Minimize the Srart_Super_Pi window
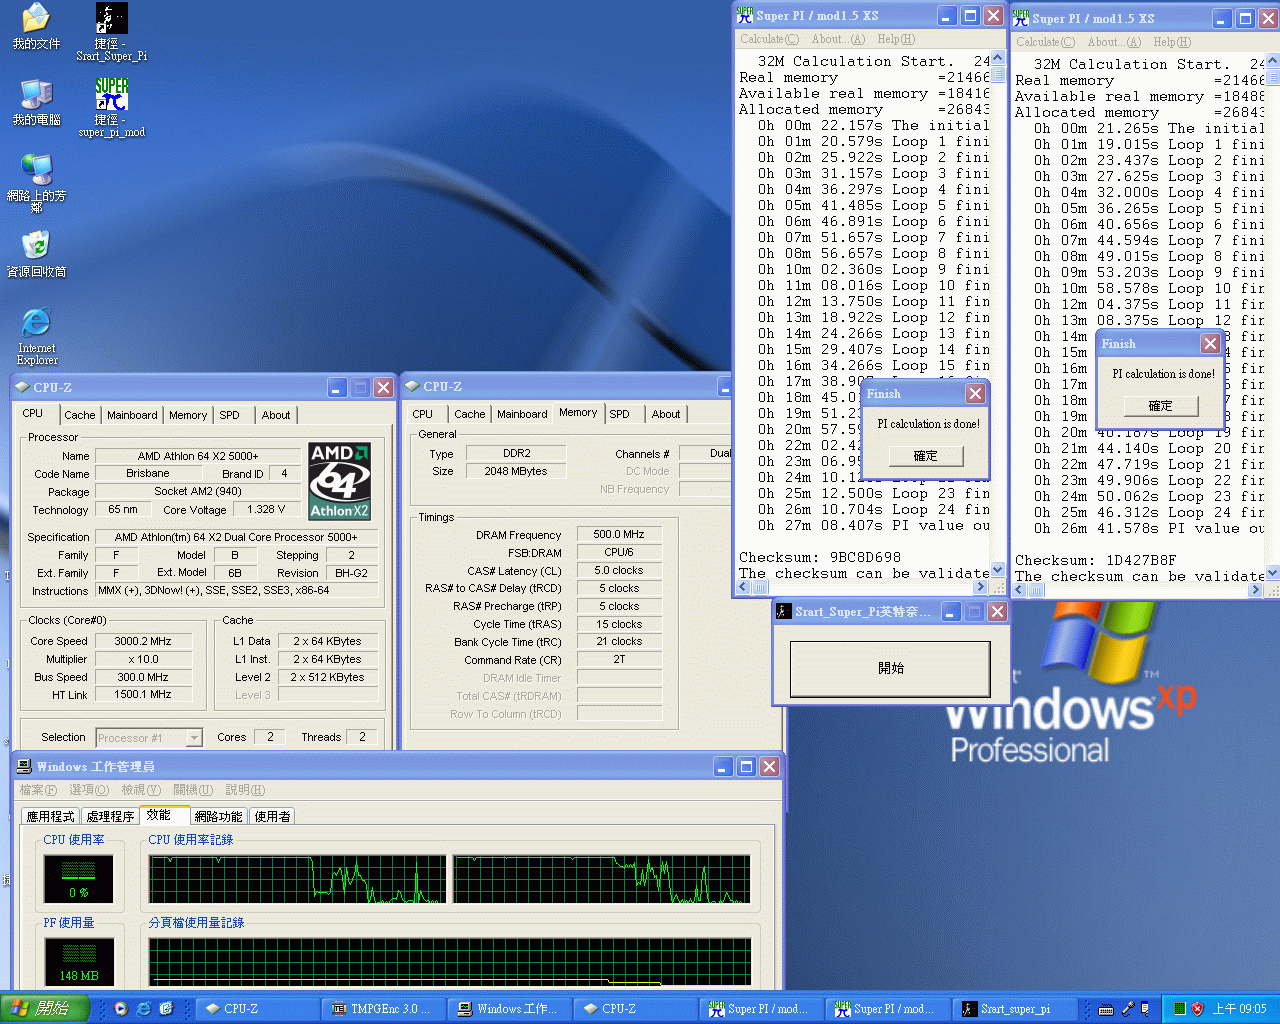 (x=951, y=611)
